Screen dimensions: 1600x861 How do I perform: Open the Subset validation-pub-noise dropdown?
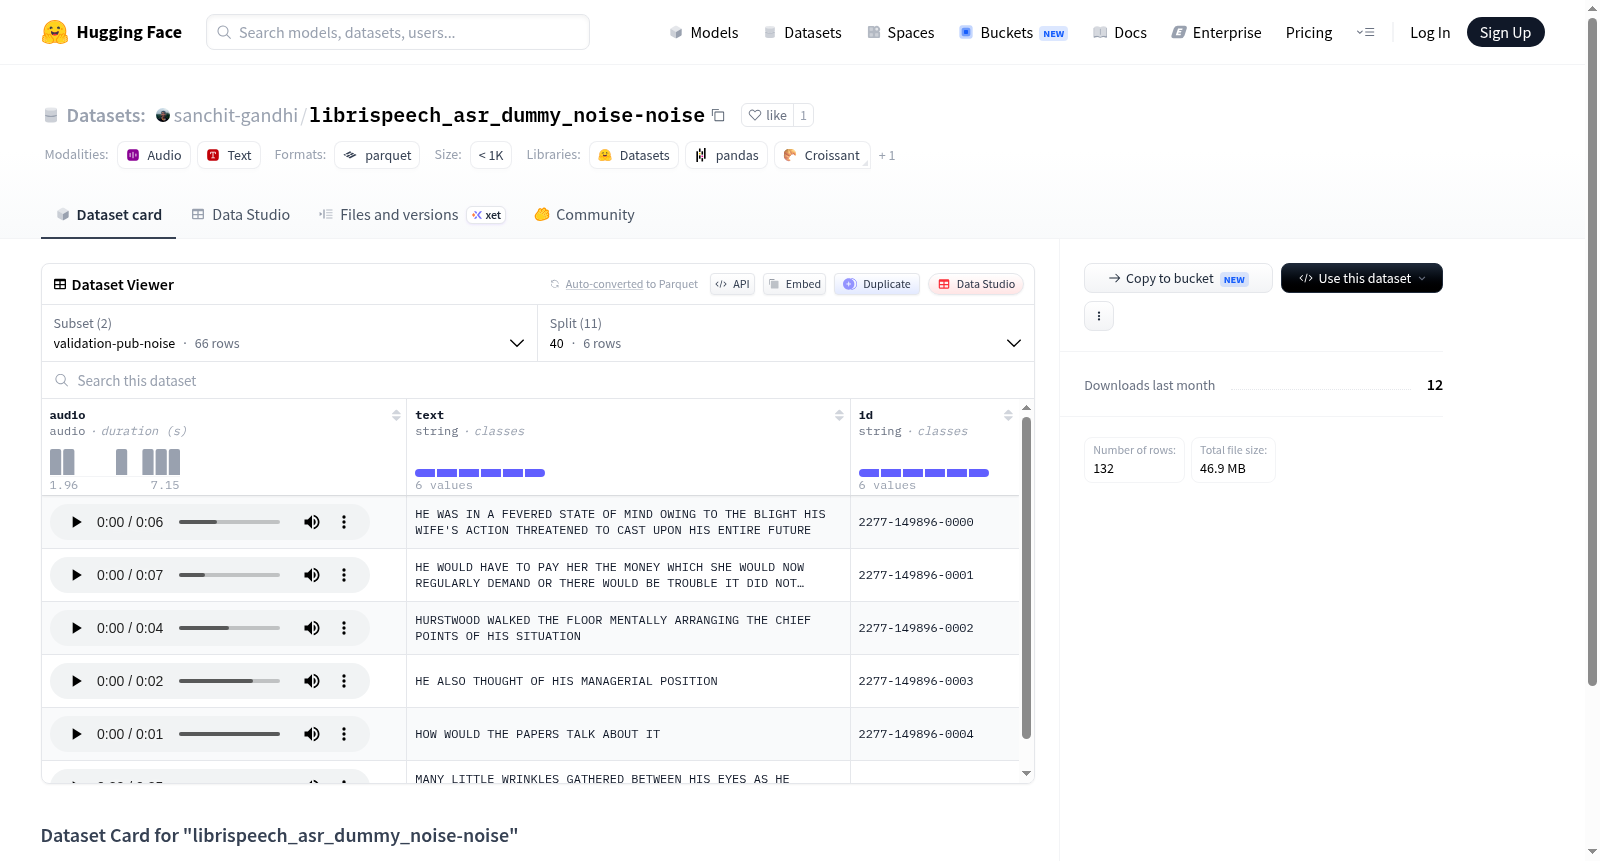289,333
